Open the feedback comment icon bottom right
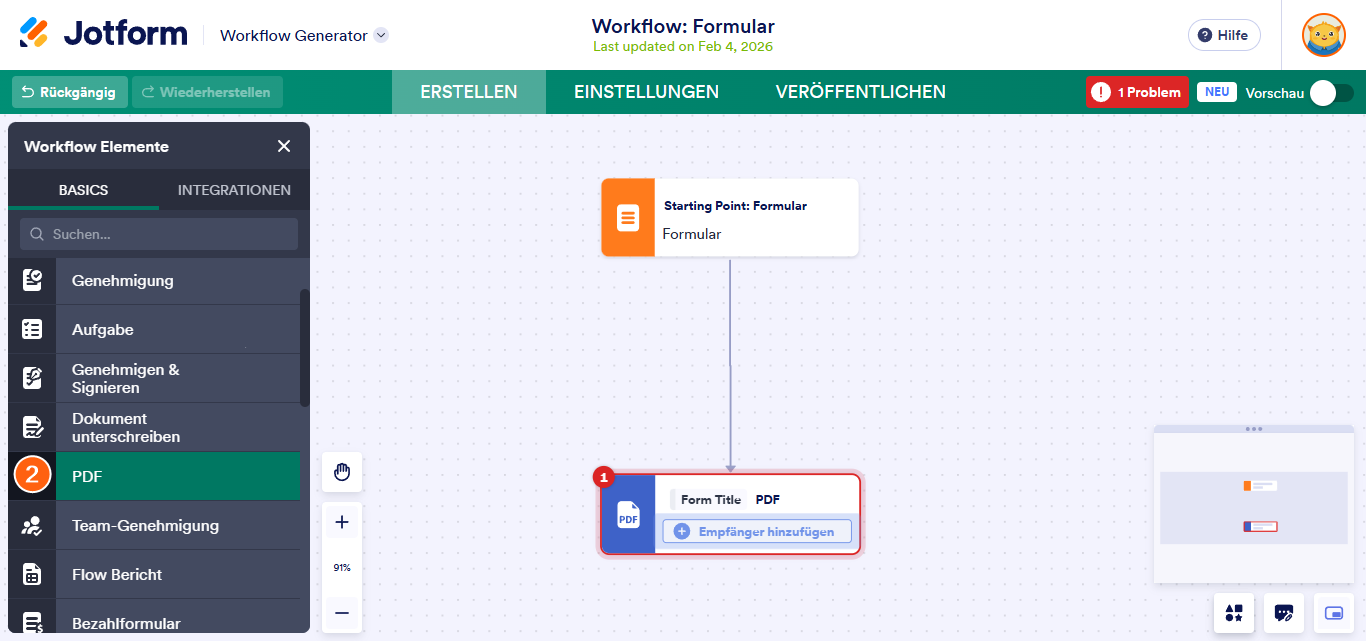 (1283, 613)
